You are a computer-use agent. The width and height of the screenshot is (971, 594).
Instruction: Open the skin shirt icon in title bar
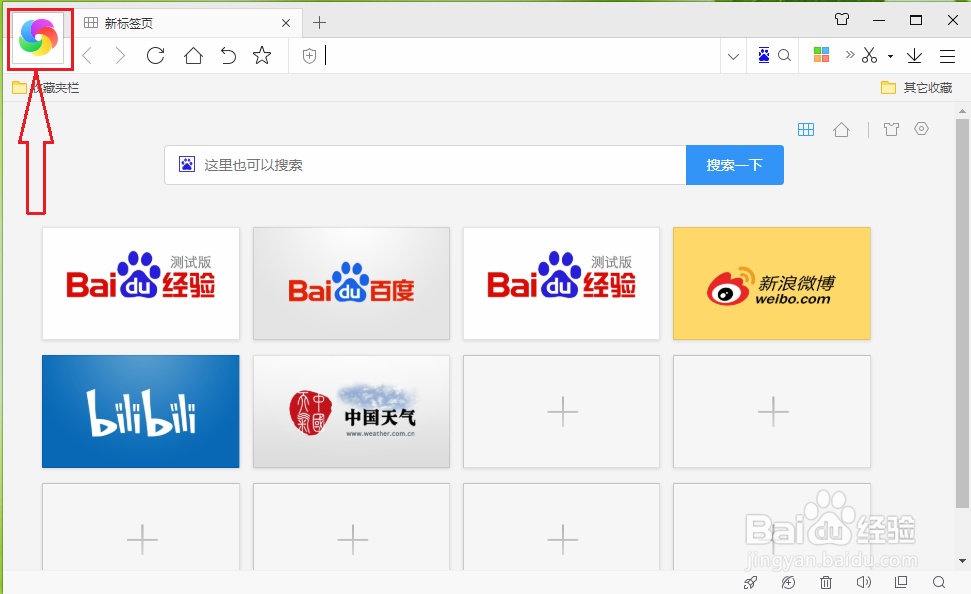[x=842, y=19]
